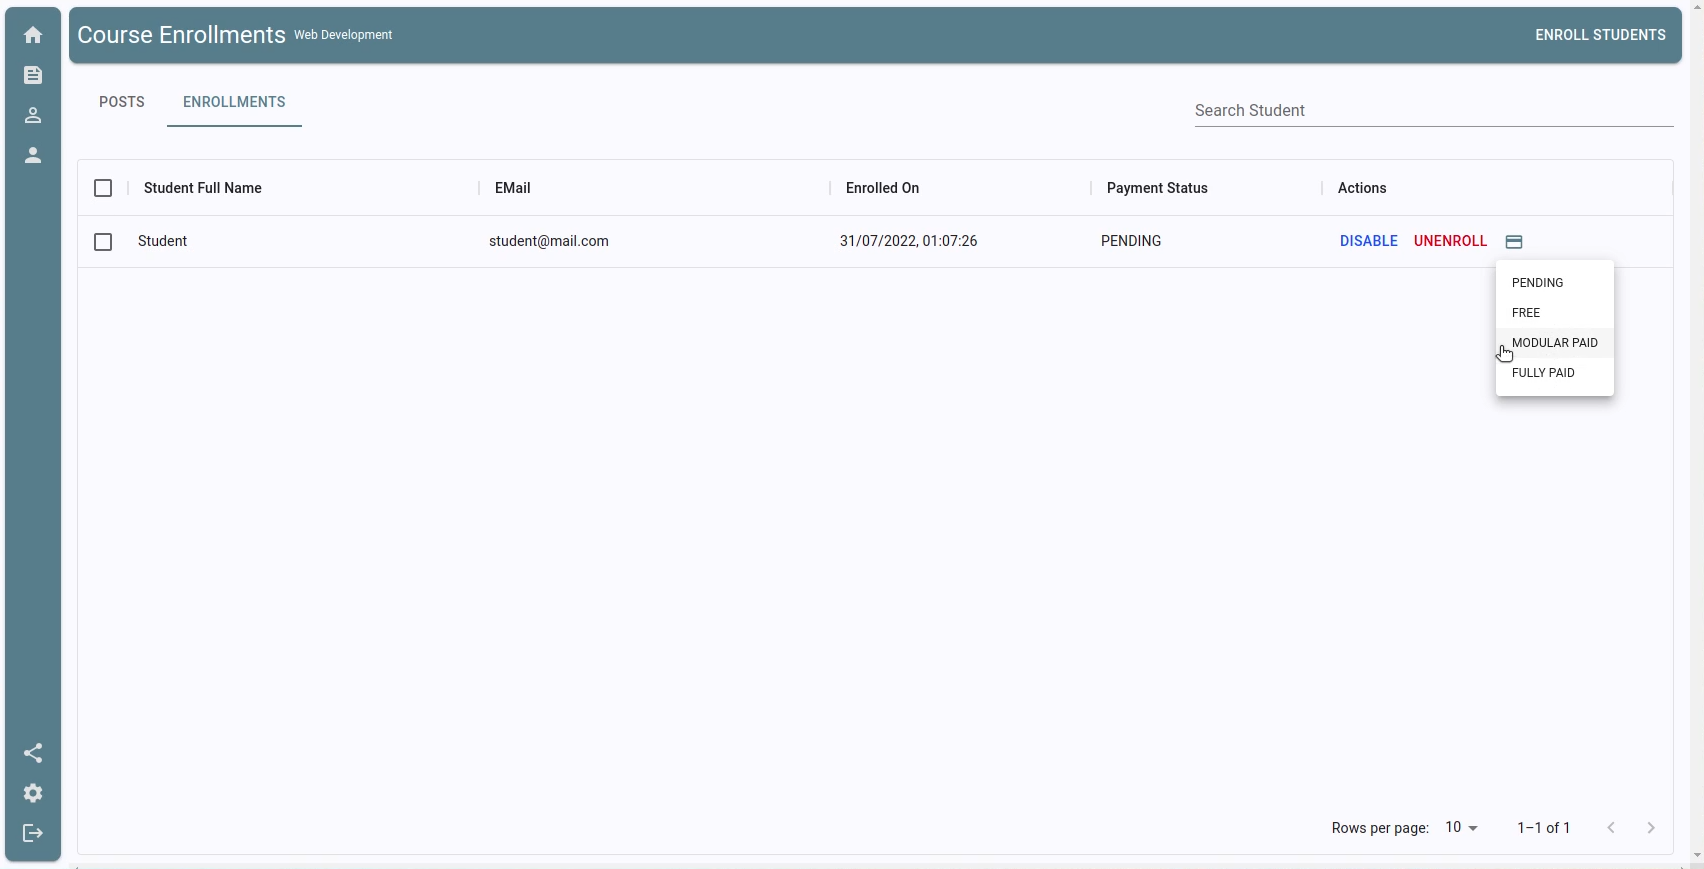
Task: Click DISABLE for Student
Action: pyautogui.click(x=1369, y=241)
